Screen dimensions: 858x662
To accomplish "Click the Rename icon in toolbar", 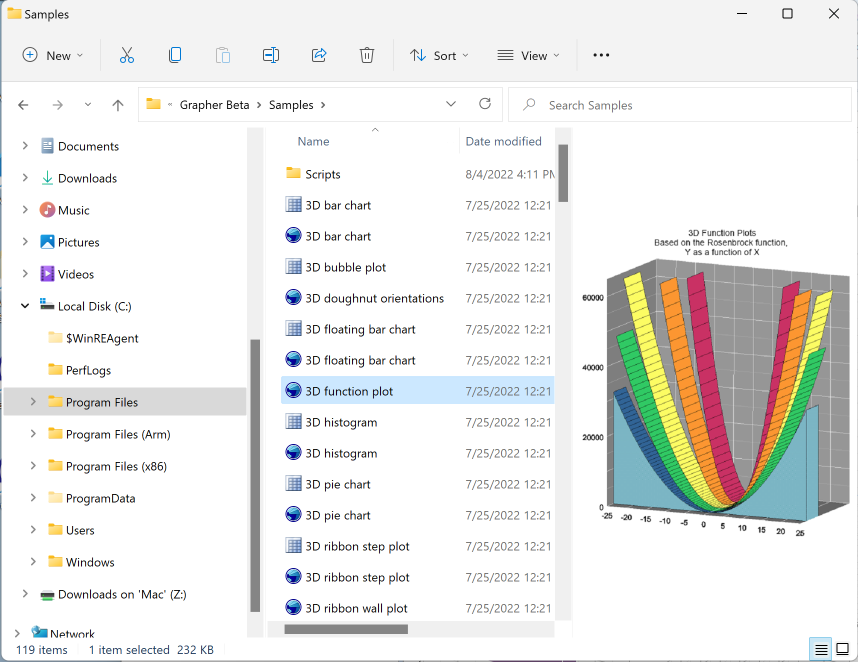I will tap(271, 56).
